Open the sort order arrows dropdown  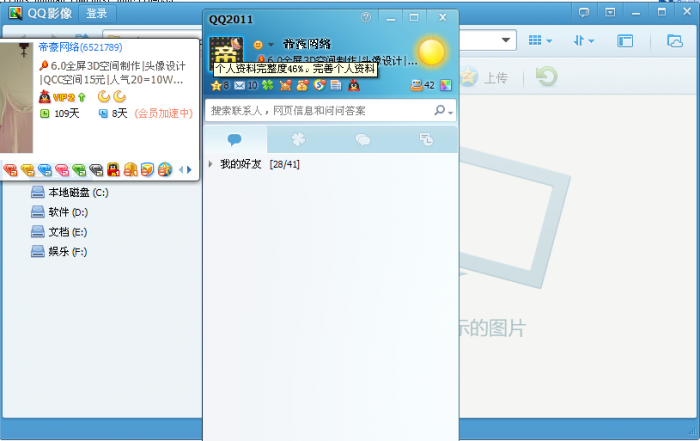(x=583, y=41)
